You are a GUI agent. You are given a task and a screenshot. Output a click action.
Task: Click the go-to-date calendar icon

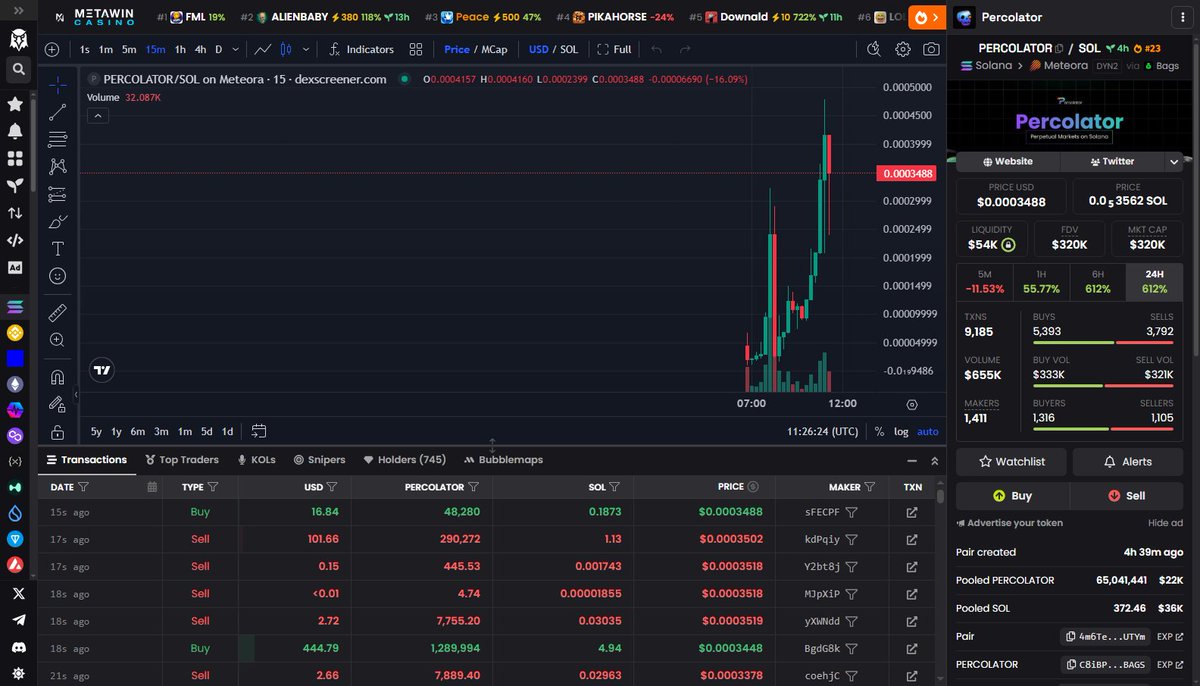pyautogui.click(x=259, y=431)
